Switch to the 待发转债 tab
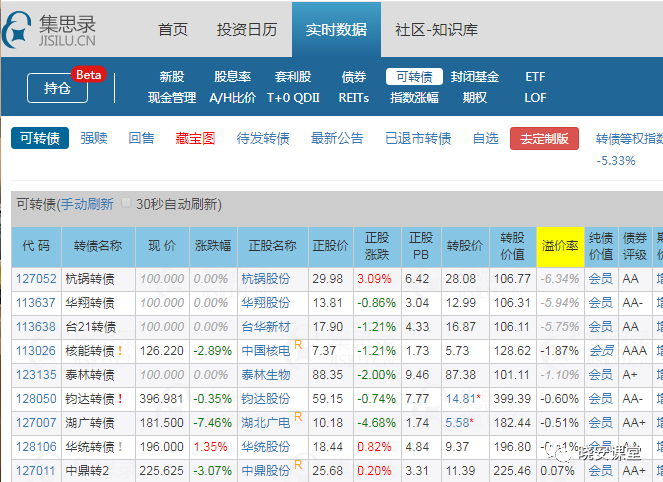Image resolution: width=663 pixels, height=482 pixels. pos(263,138)
